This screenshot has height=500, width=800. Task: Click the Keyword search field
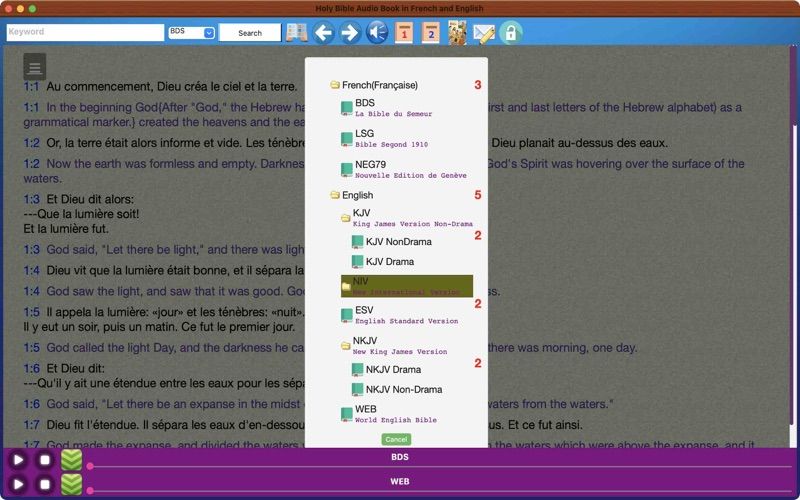pyautogui.click(x=85, y=32)
